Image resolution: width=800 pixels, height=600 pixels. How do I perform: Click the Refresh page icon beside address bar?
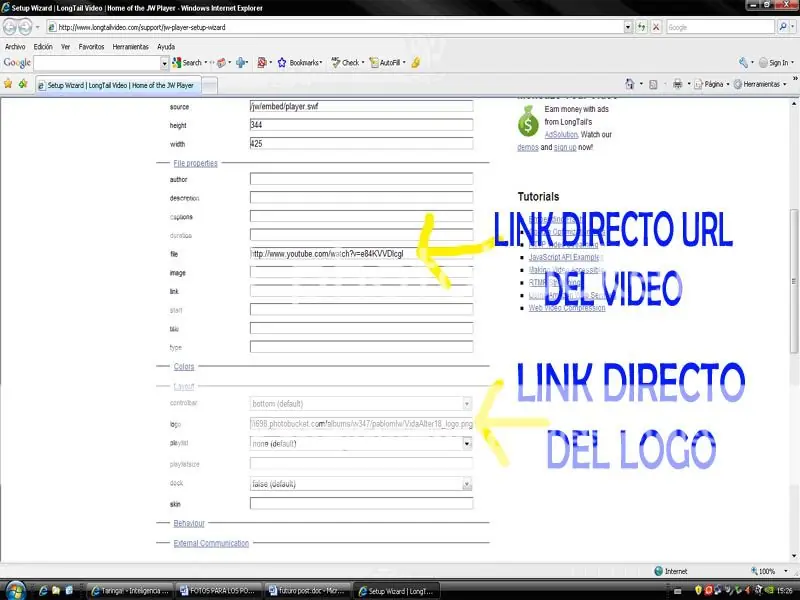[641, 27]
